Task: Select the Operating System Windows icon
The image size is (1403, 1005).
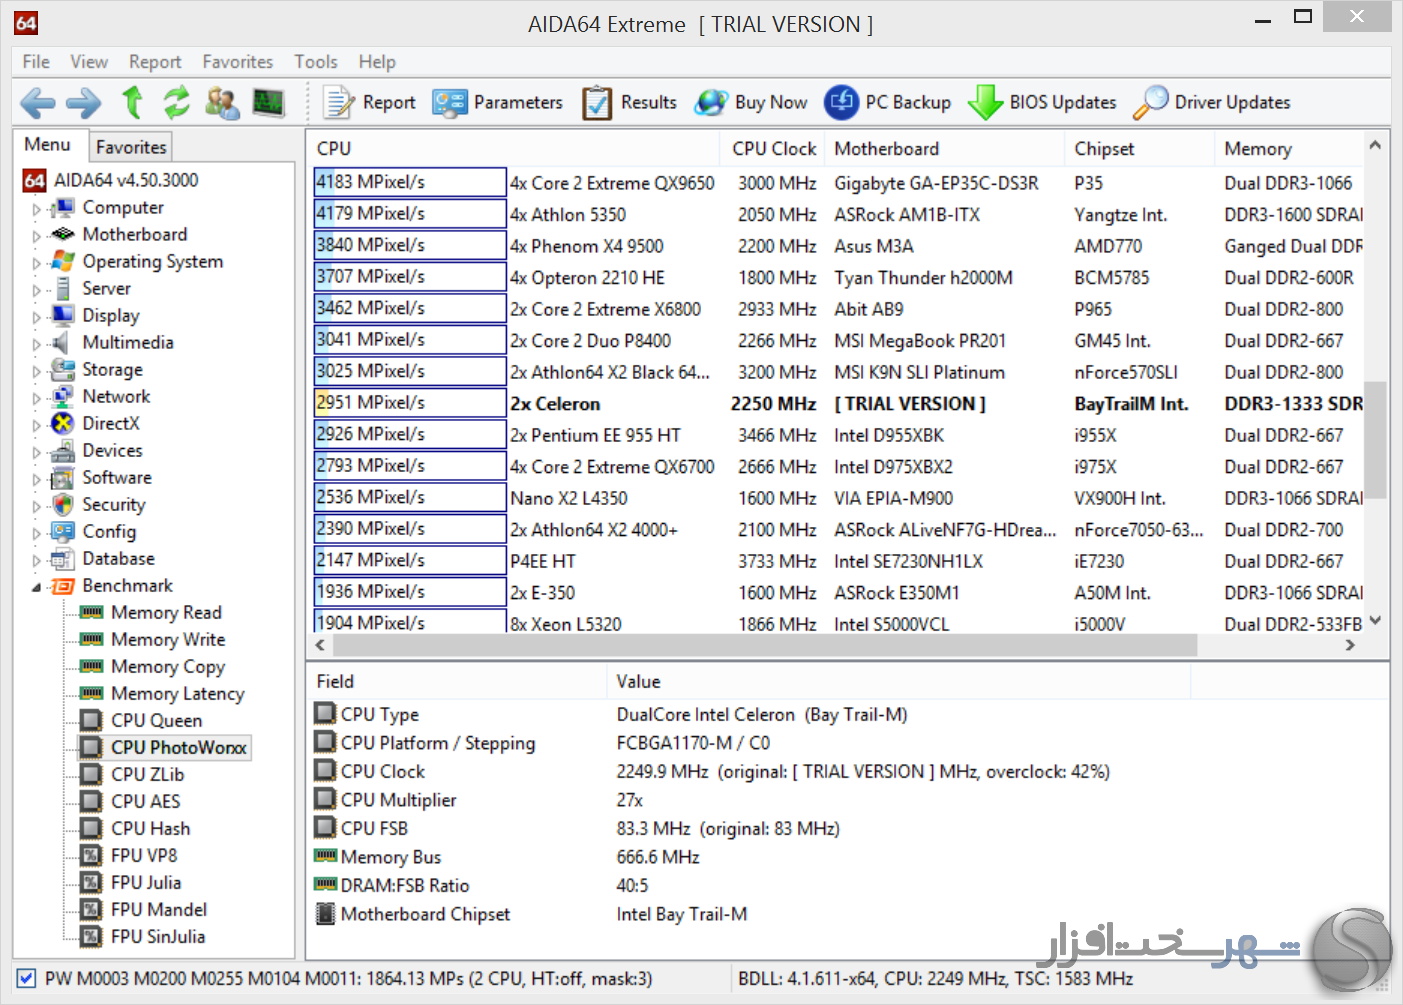Action: [63, 262]
